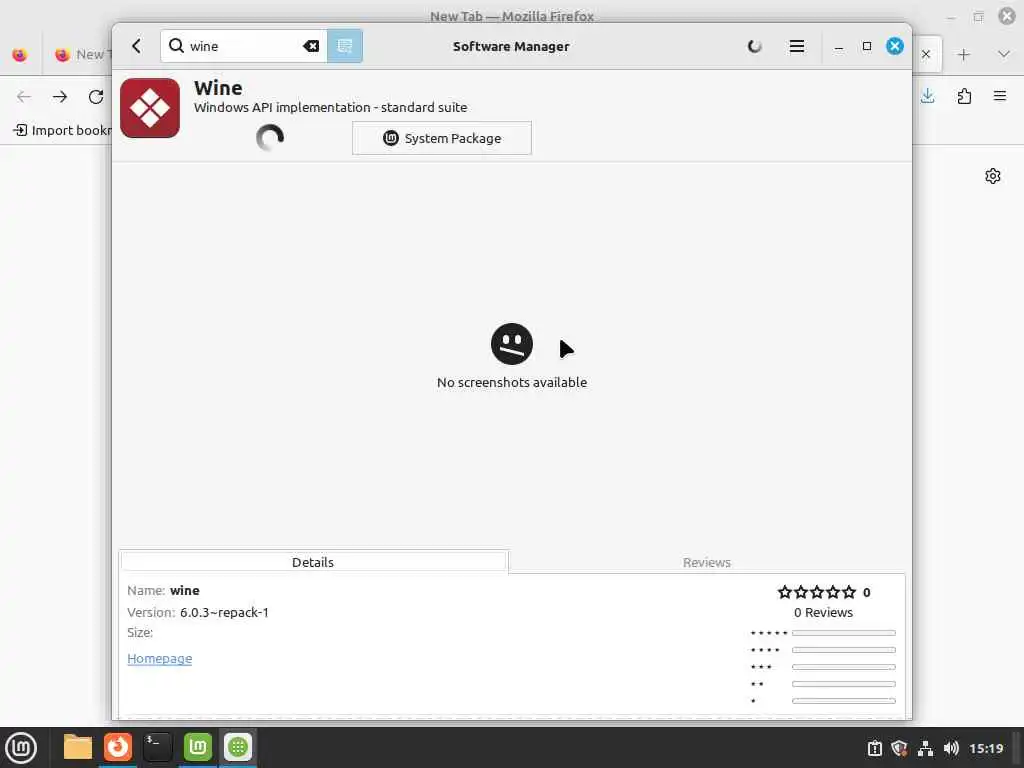Open the Linux Mint start menu
Viewport: 1024px width, 768px height.
(21, 748)
